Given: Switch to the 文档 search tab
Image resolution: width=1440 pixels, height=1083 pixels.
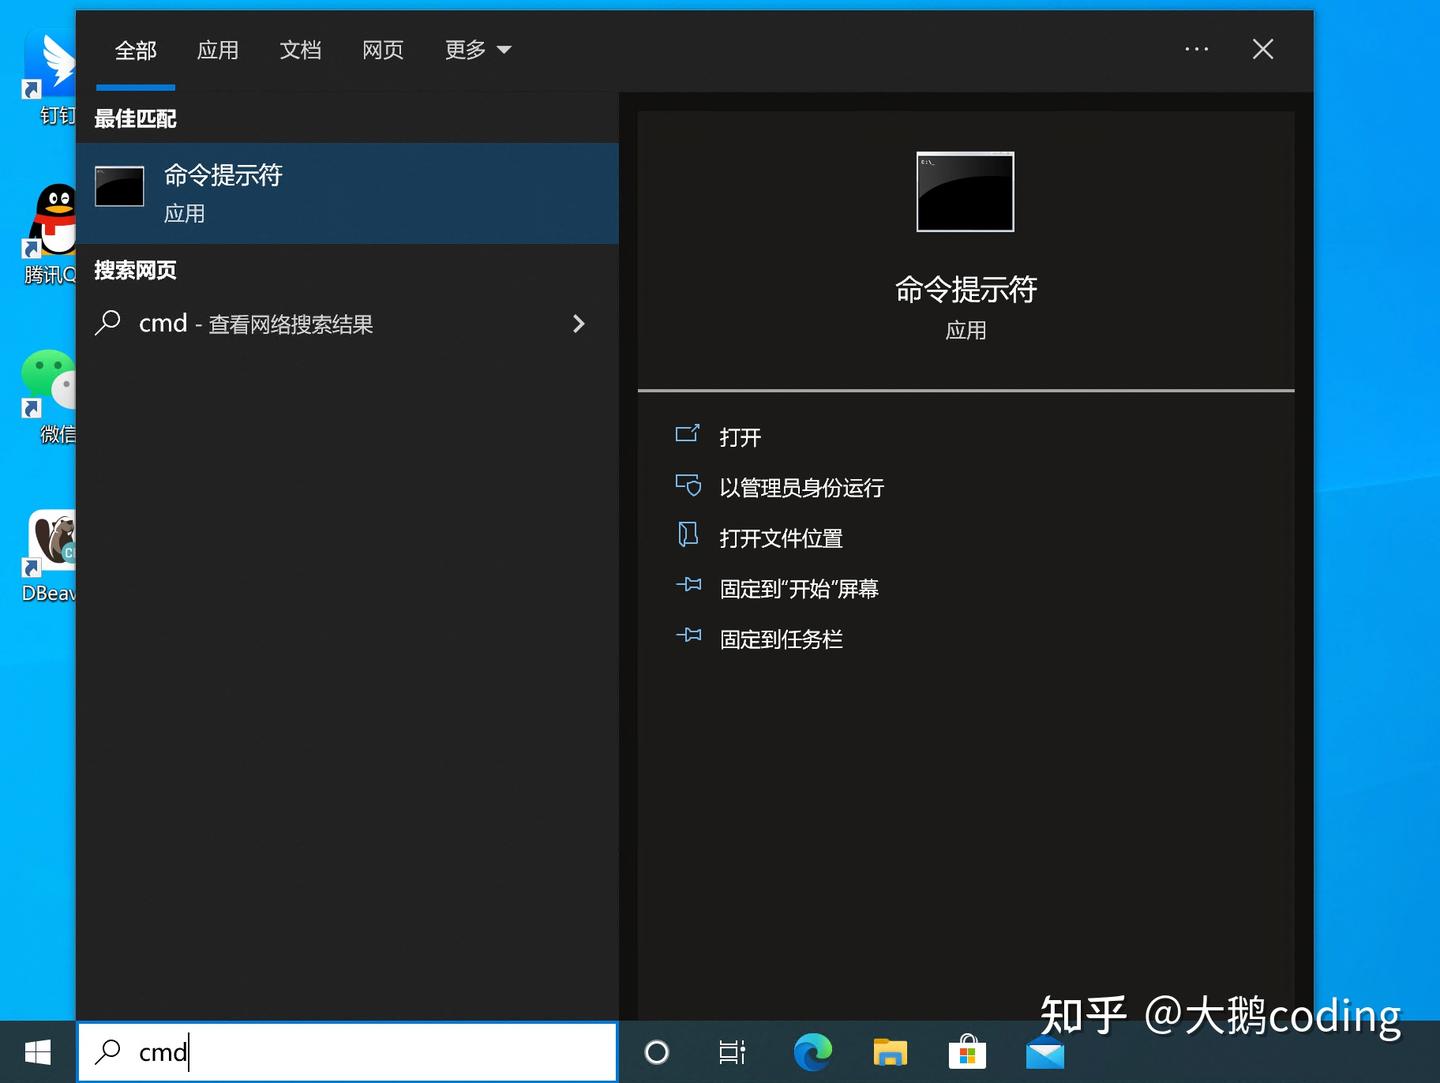Looking at the screenshot, I should click(300, 50).
